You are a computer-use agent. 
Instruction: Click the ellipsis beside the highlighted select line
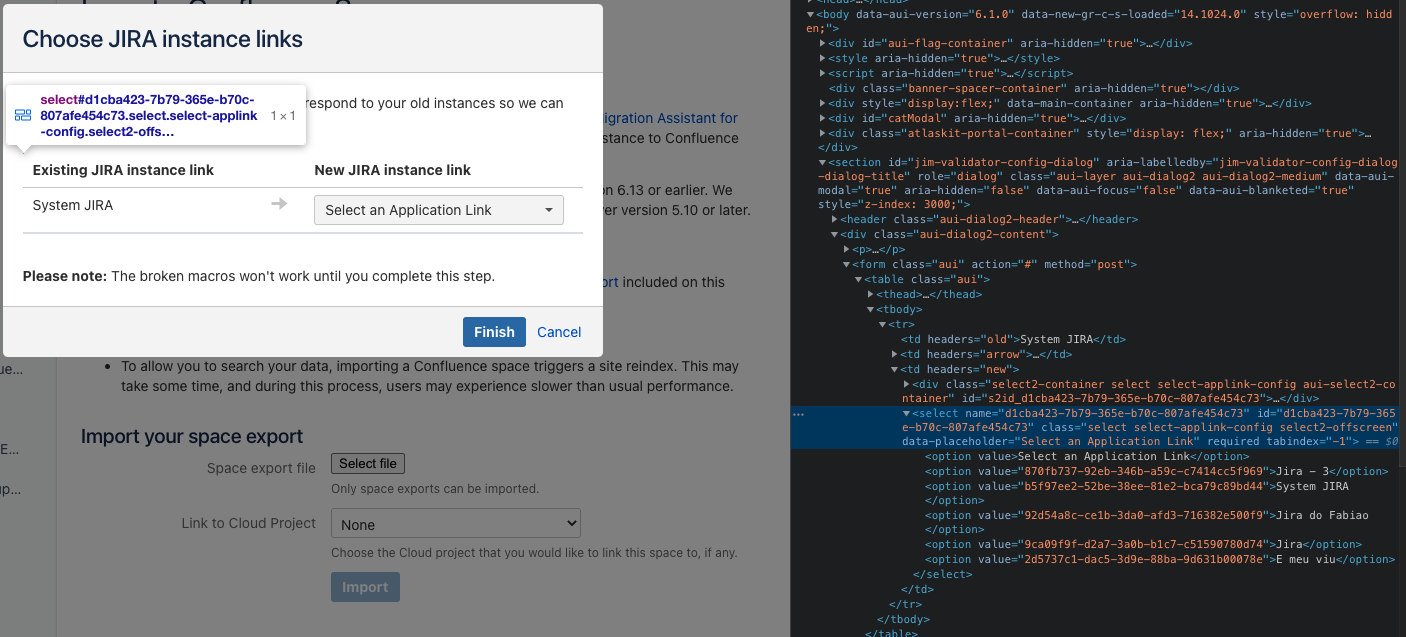point(799,413)
